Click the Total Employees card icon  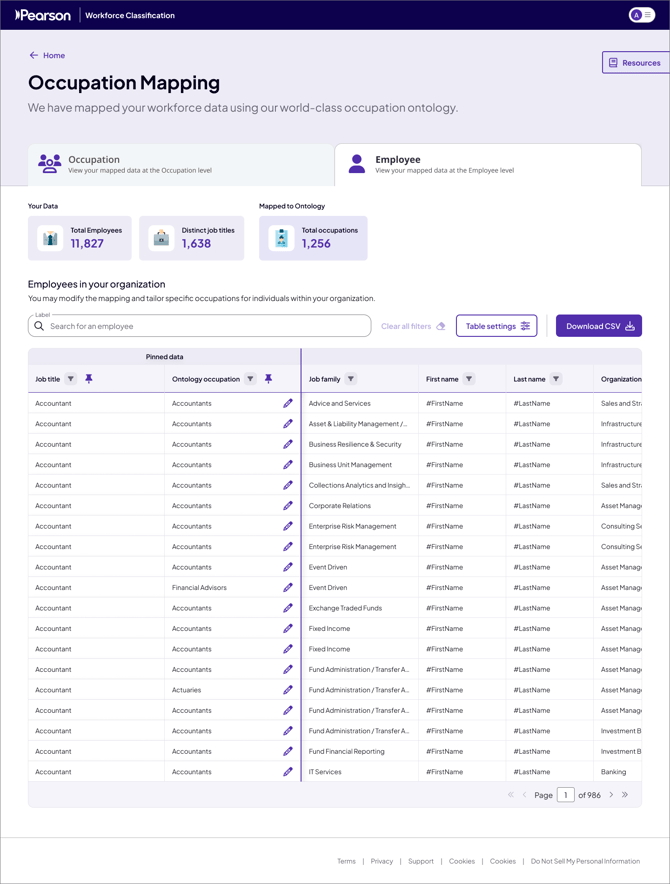(x=50, y=238)
